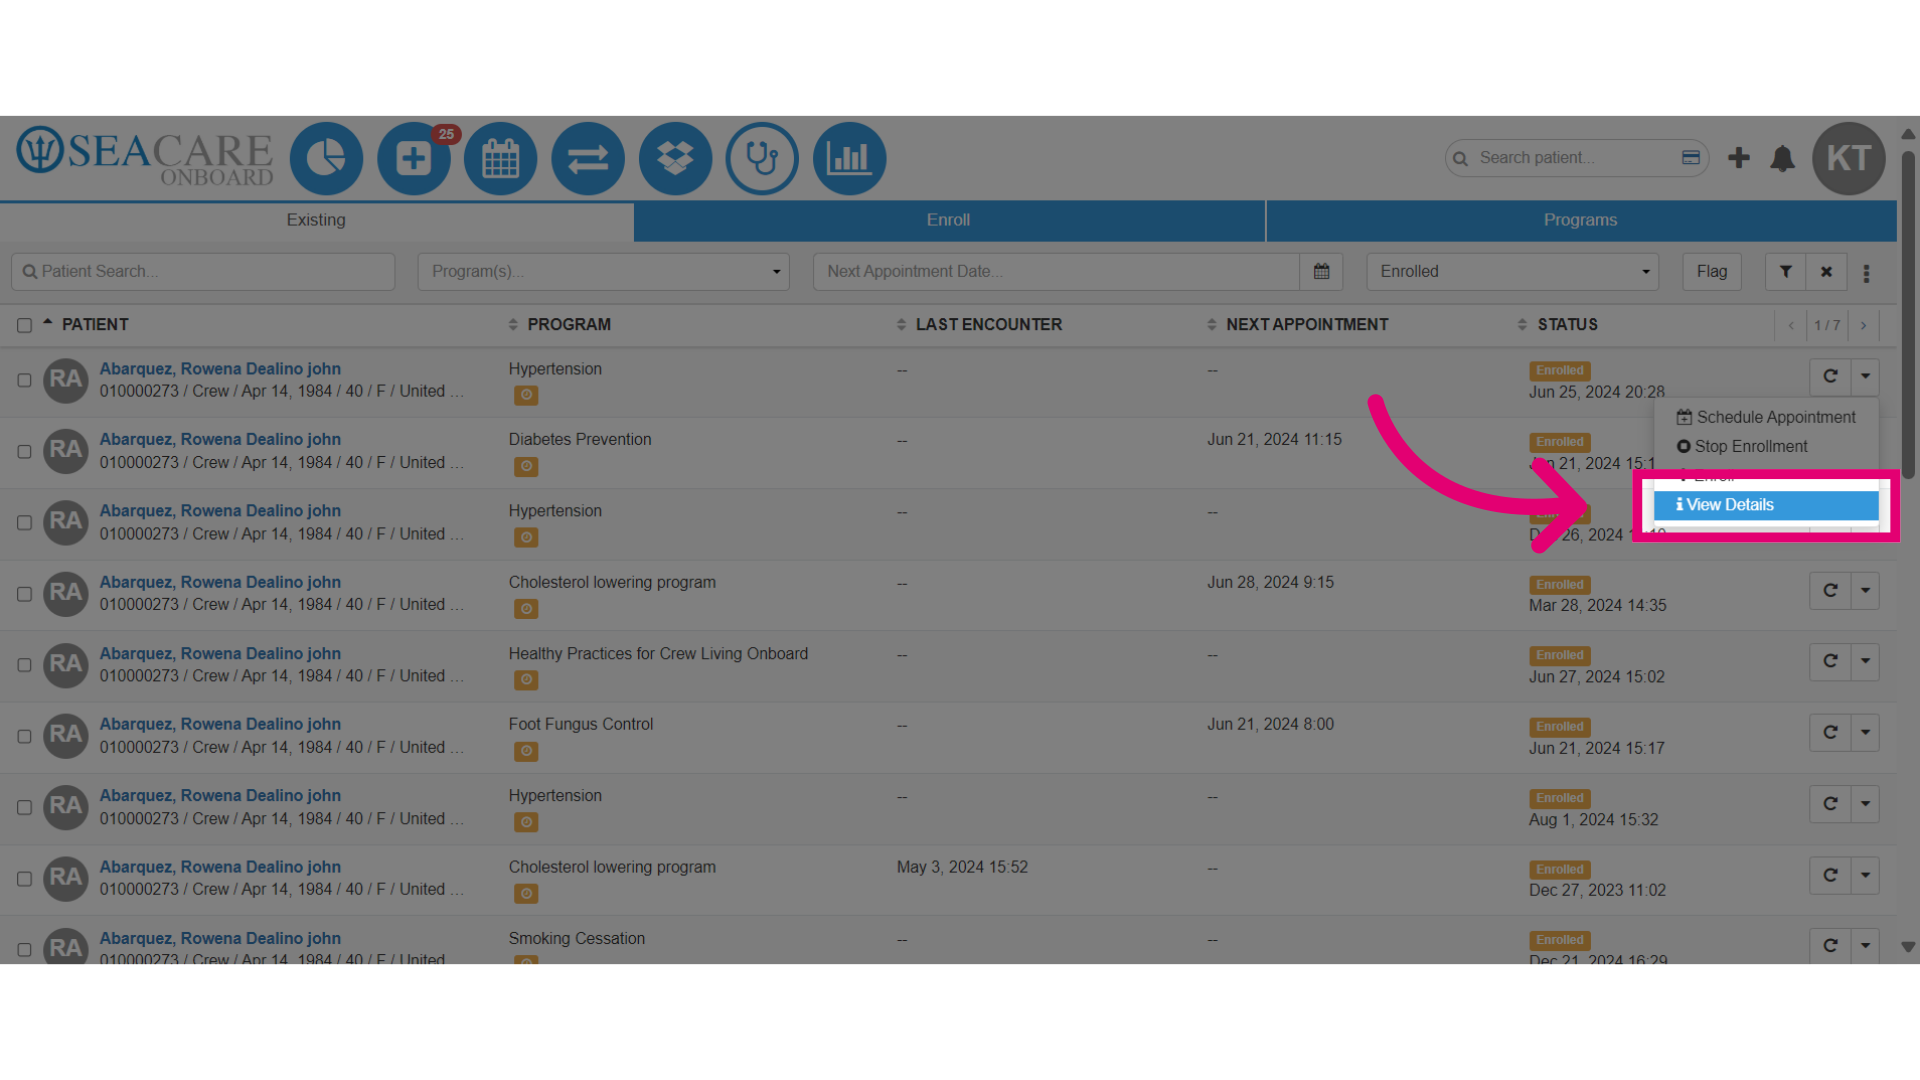Click the orange badge icon under Foot Fungus Control
Screen dimensions: 1920x1080
coord(526,751)
